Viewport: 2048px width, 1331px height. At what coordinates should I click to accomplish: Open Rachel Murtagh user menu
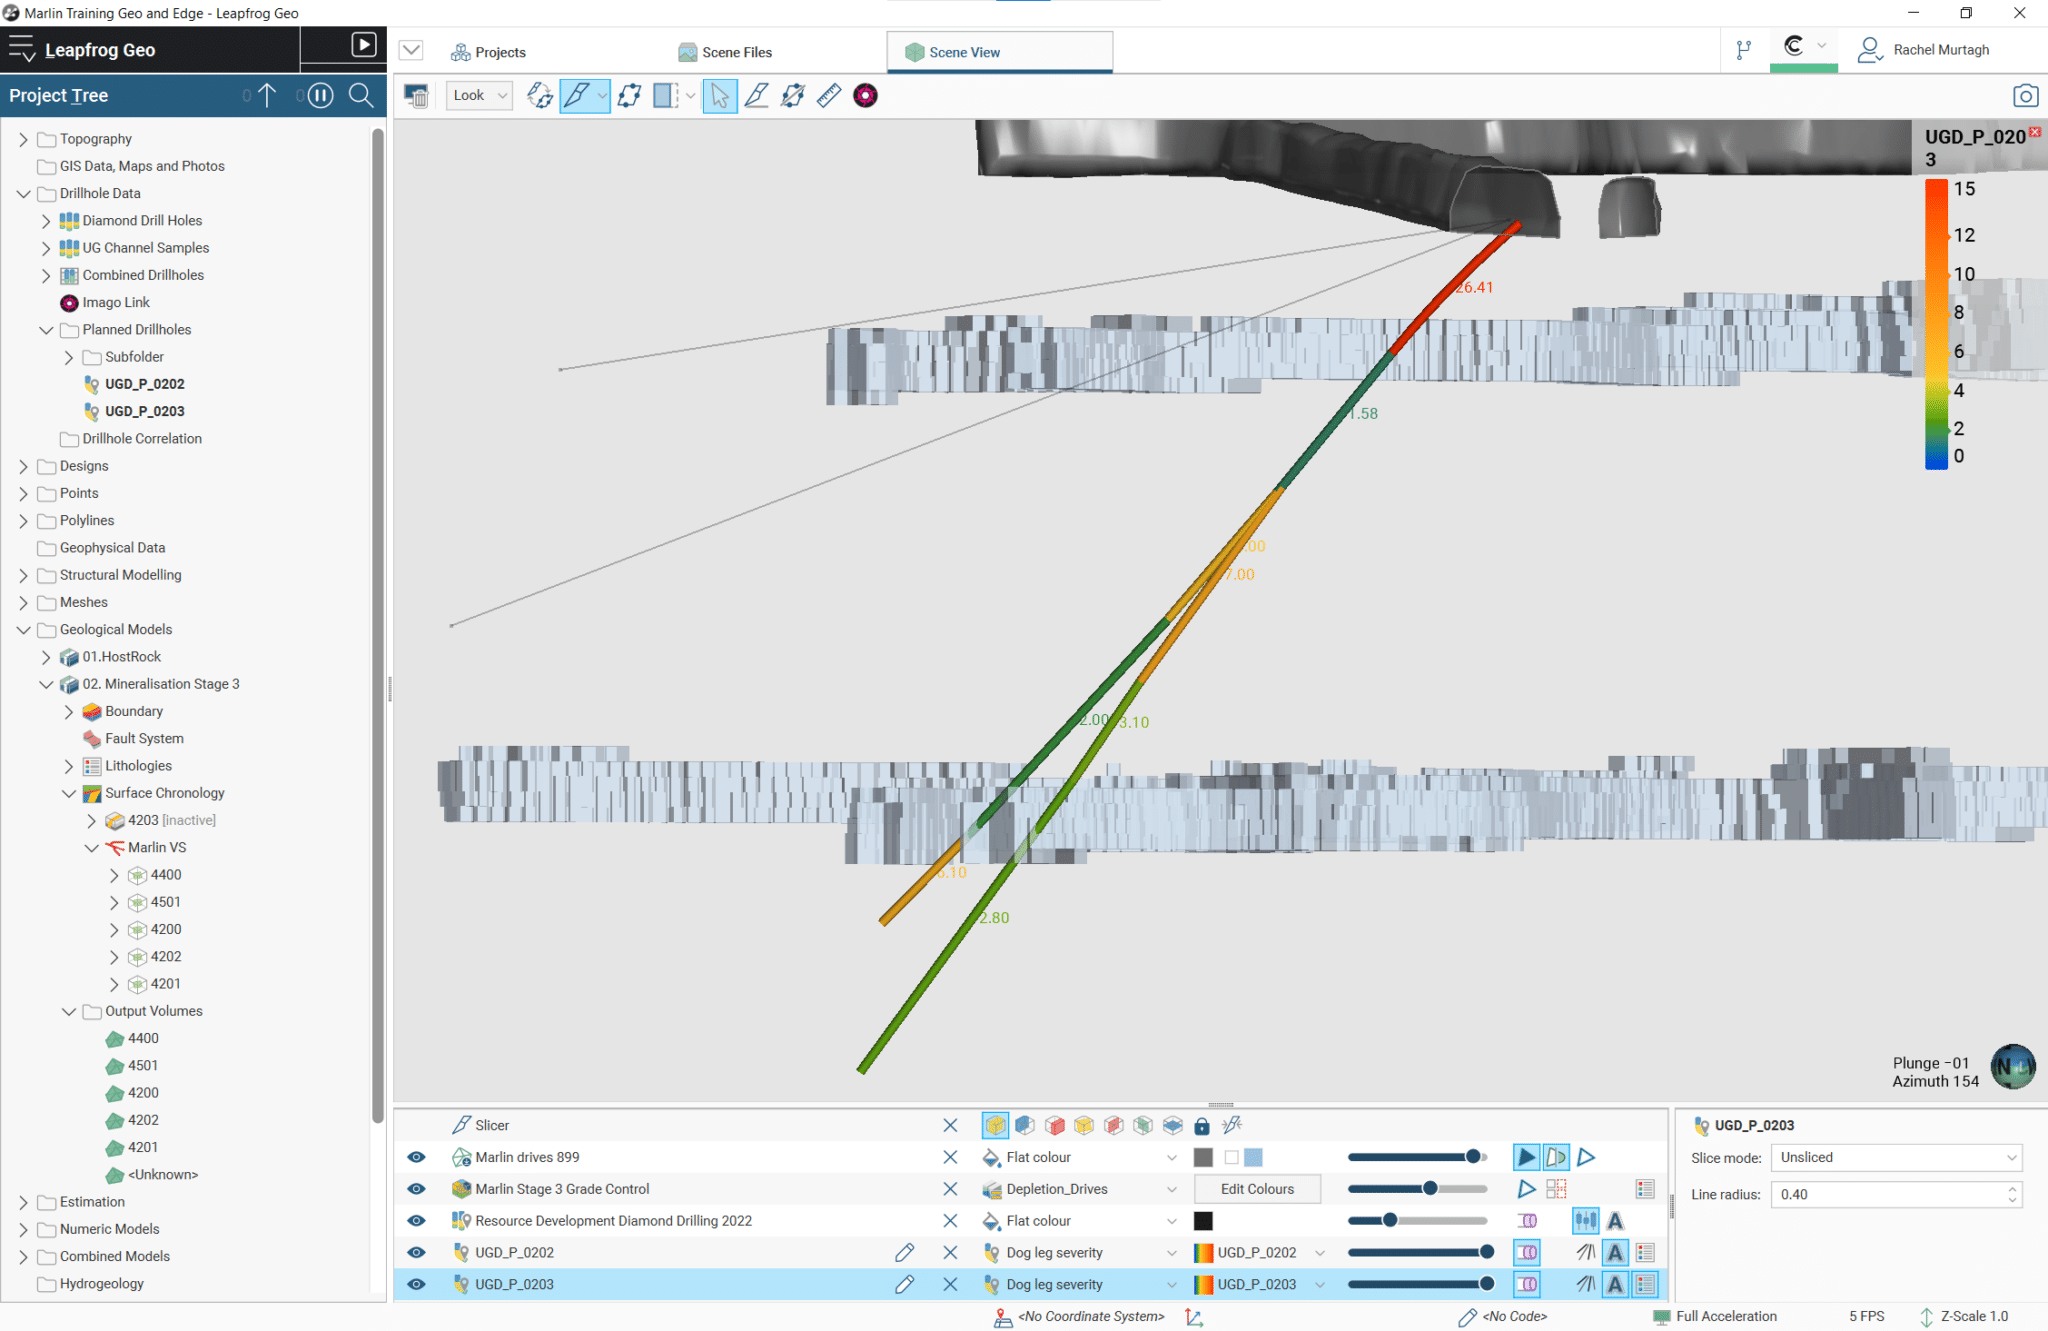coord(1924,50)
